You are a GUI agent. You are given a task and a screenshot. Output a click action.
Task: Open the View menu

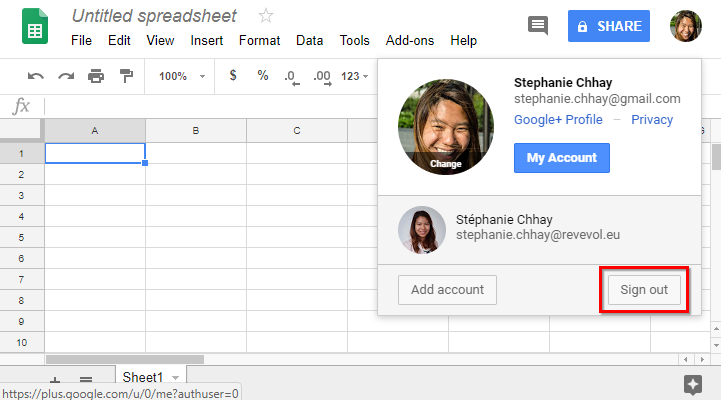[160, 40]
